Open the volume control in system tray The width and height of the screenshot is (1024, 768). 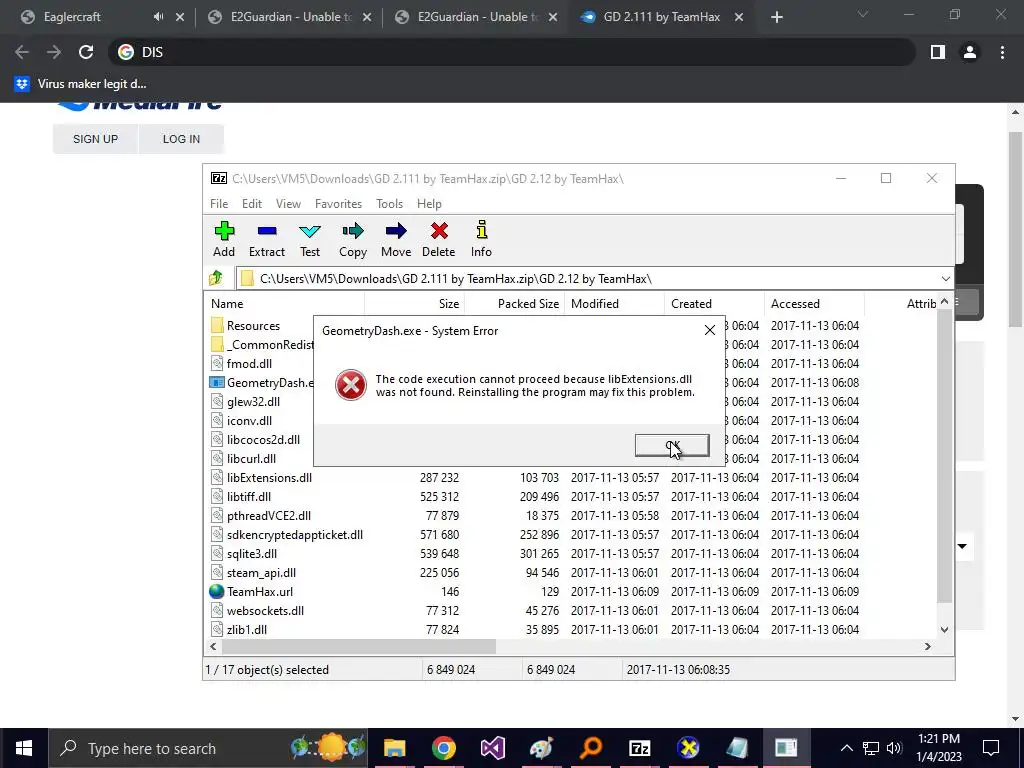coord(895,748)
